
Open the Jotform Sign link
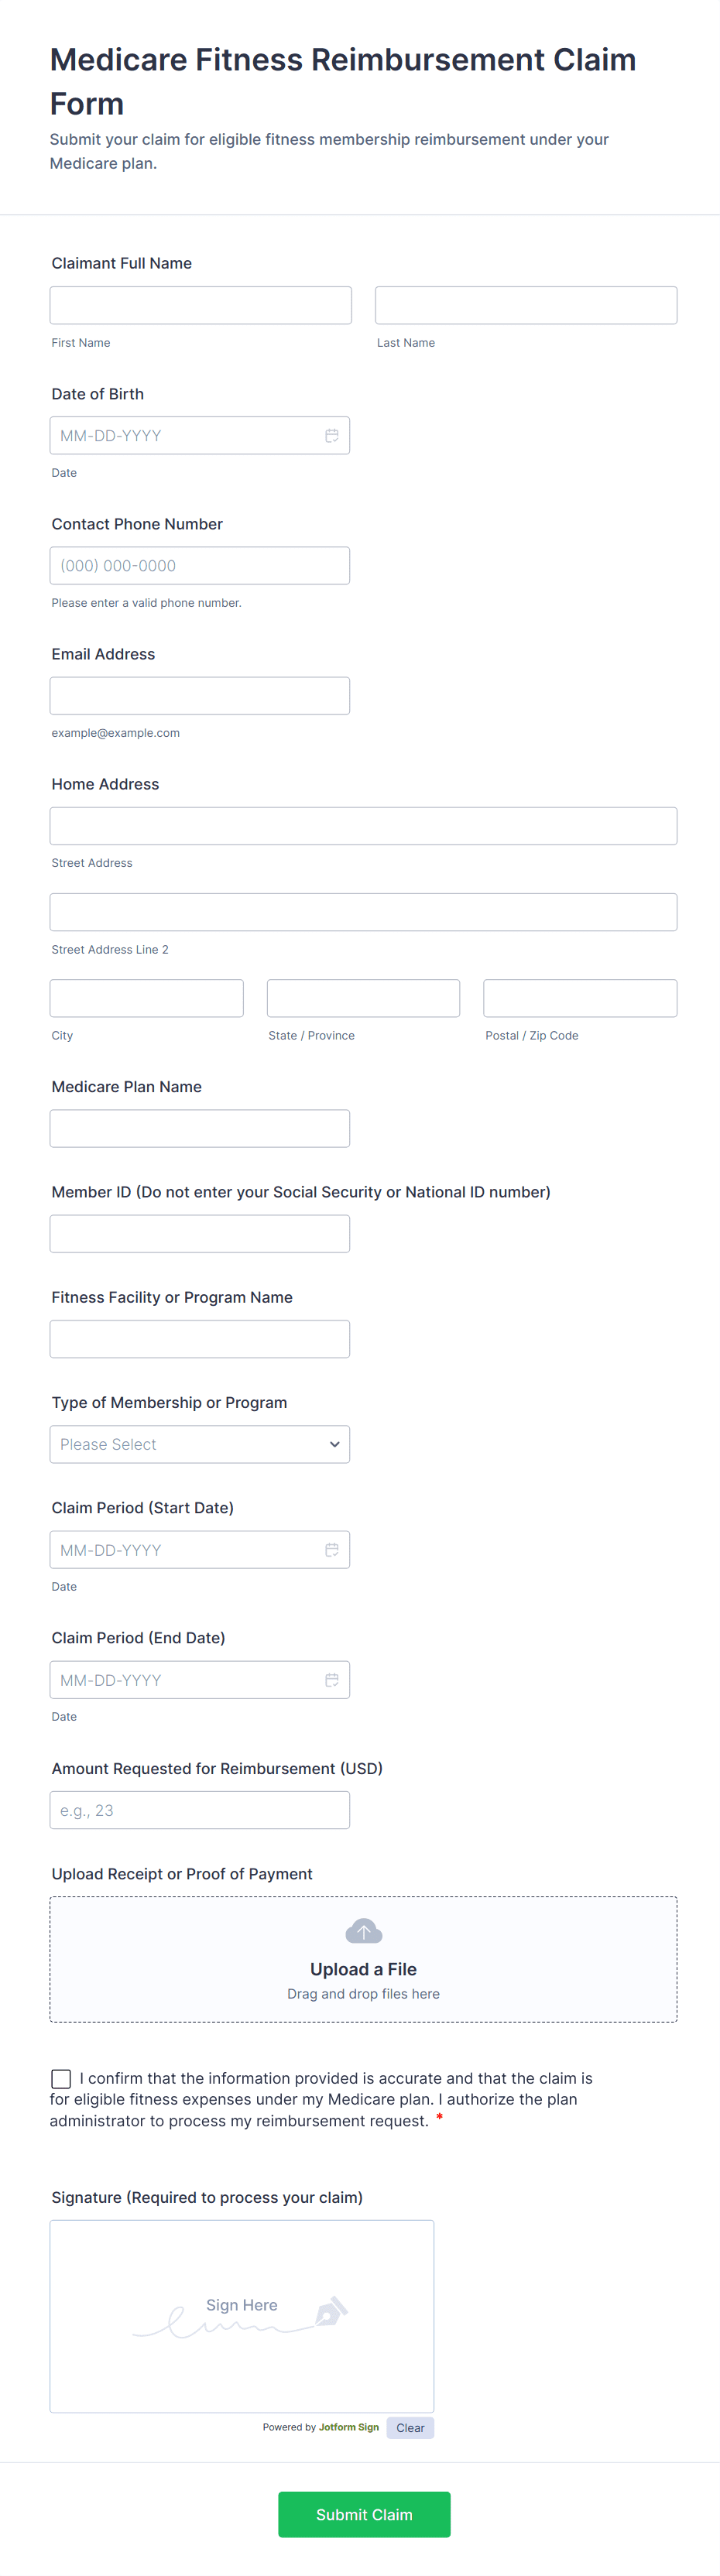[x=349, y=2427]
